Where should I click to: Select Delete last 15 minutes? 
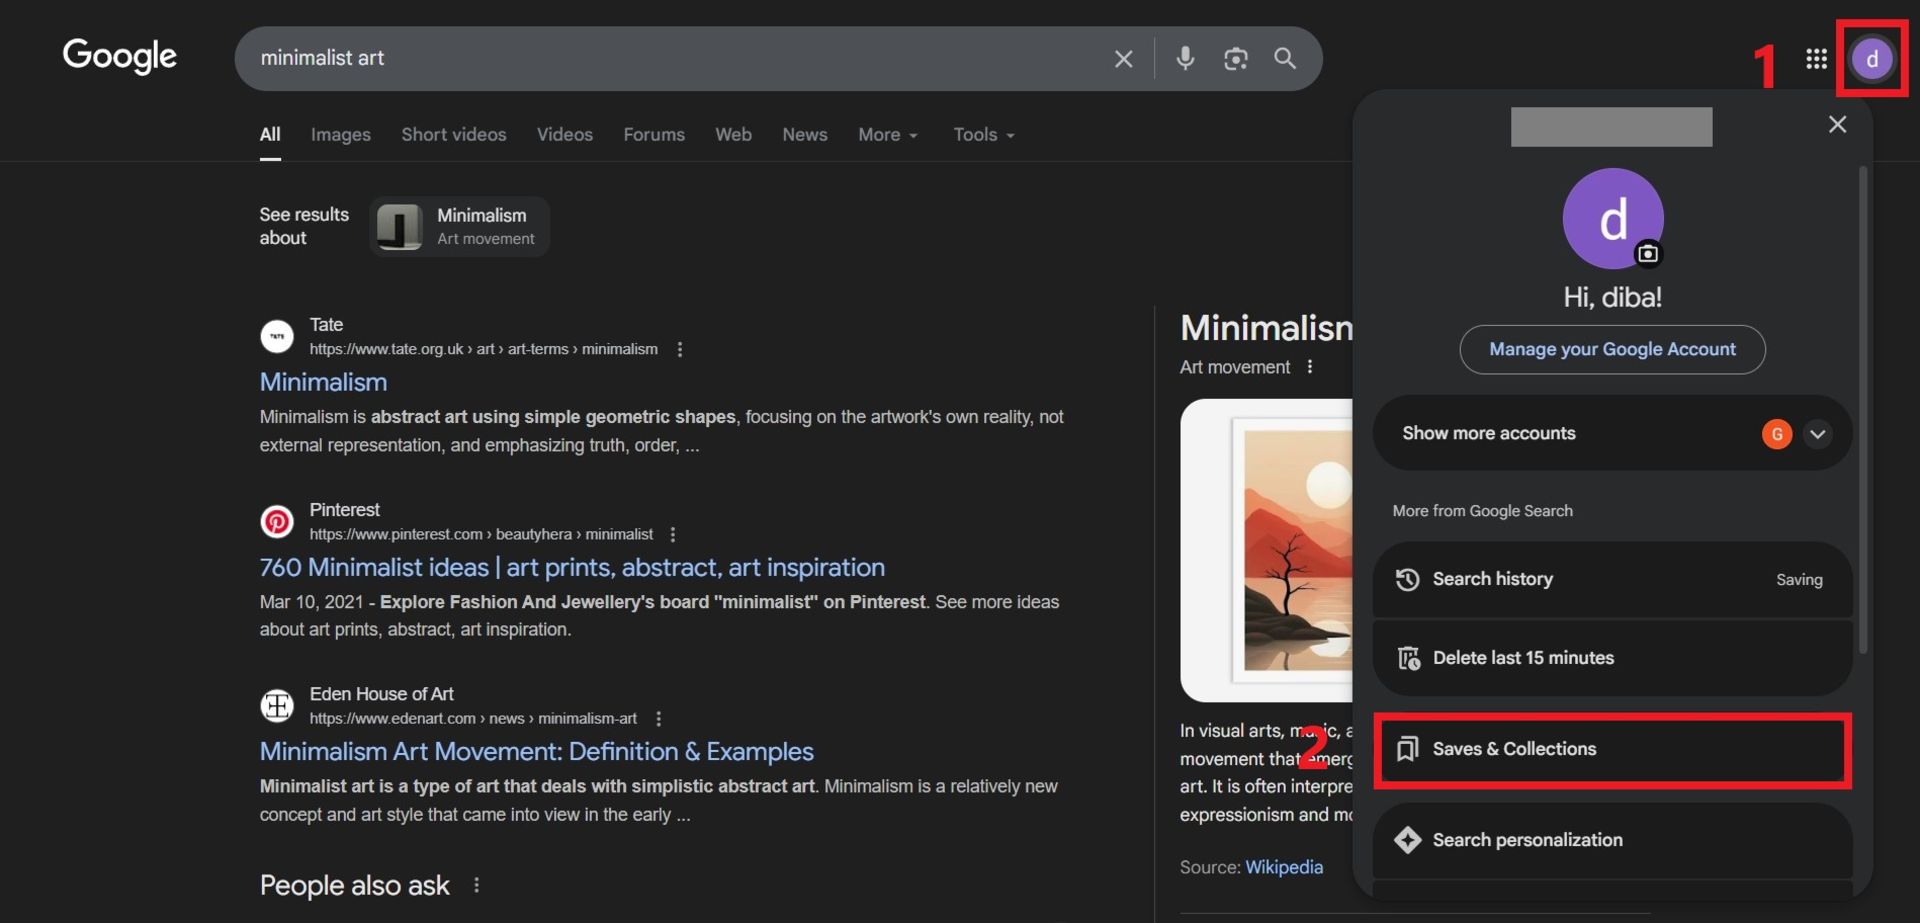coord(1611,658)
